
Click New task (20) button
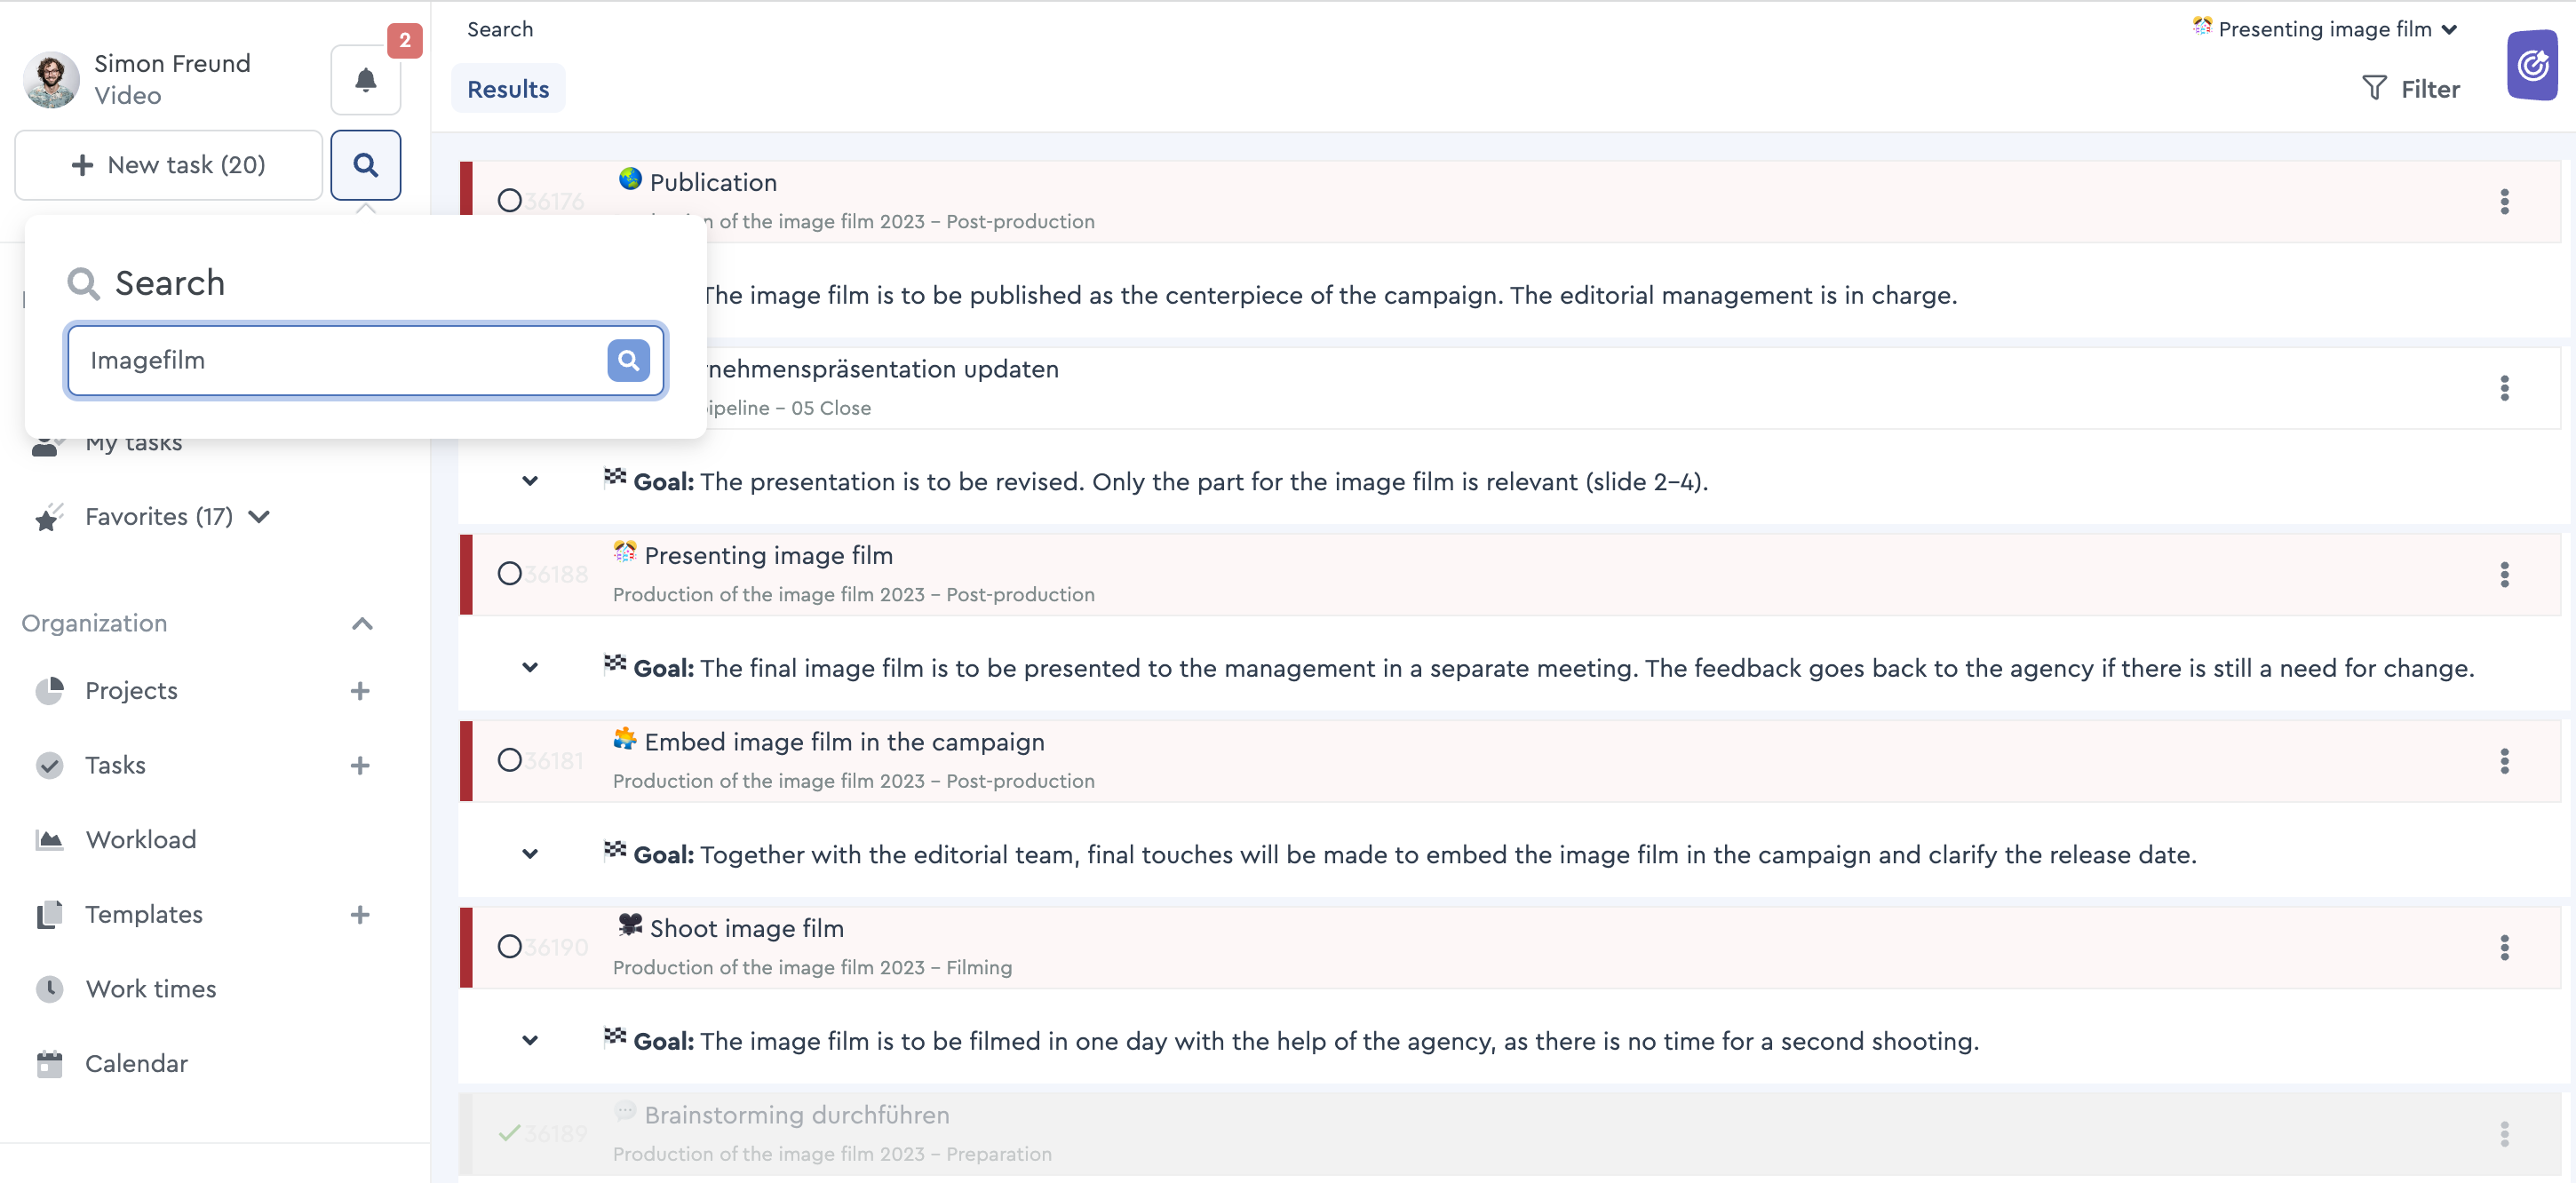(168, 165)
